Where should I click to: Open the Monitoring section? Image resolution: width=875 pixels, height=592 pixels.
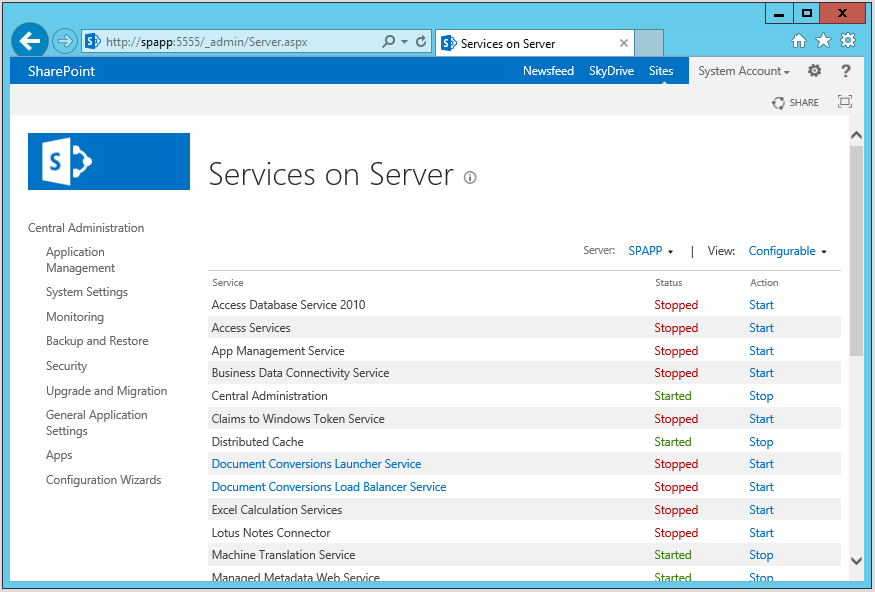(75, 317)
